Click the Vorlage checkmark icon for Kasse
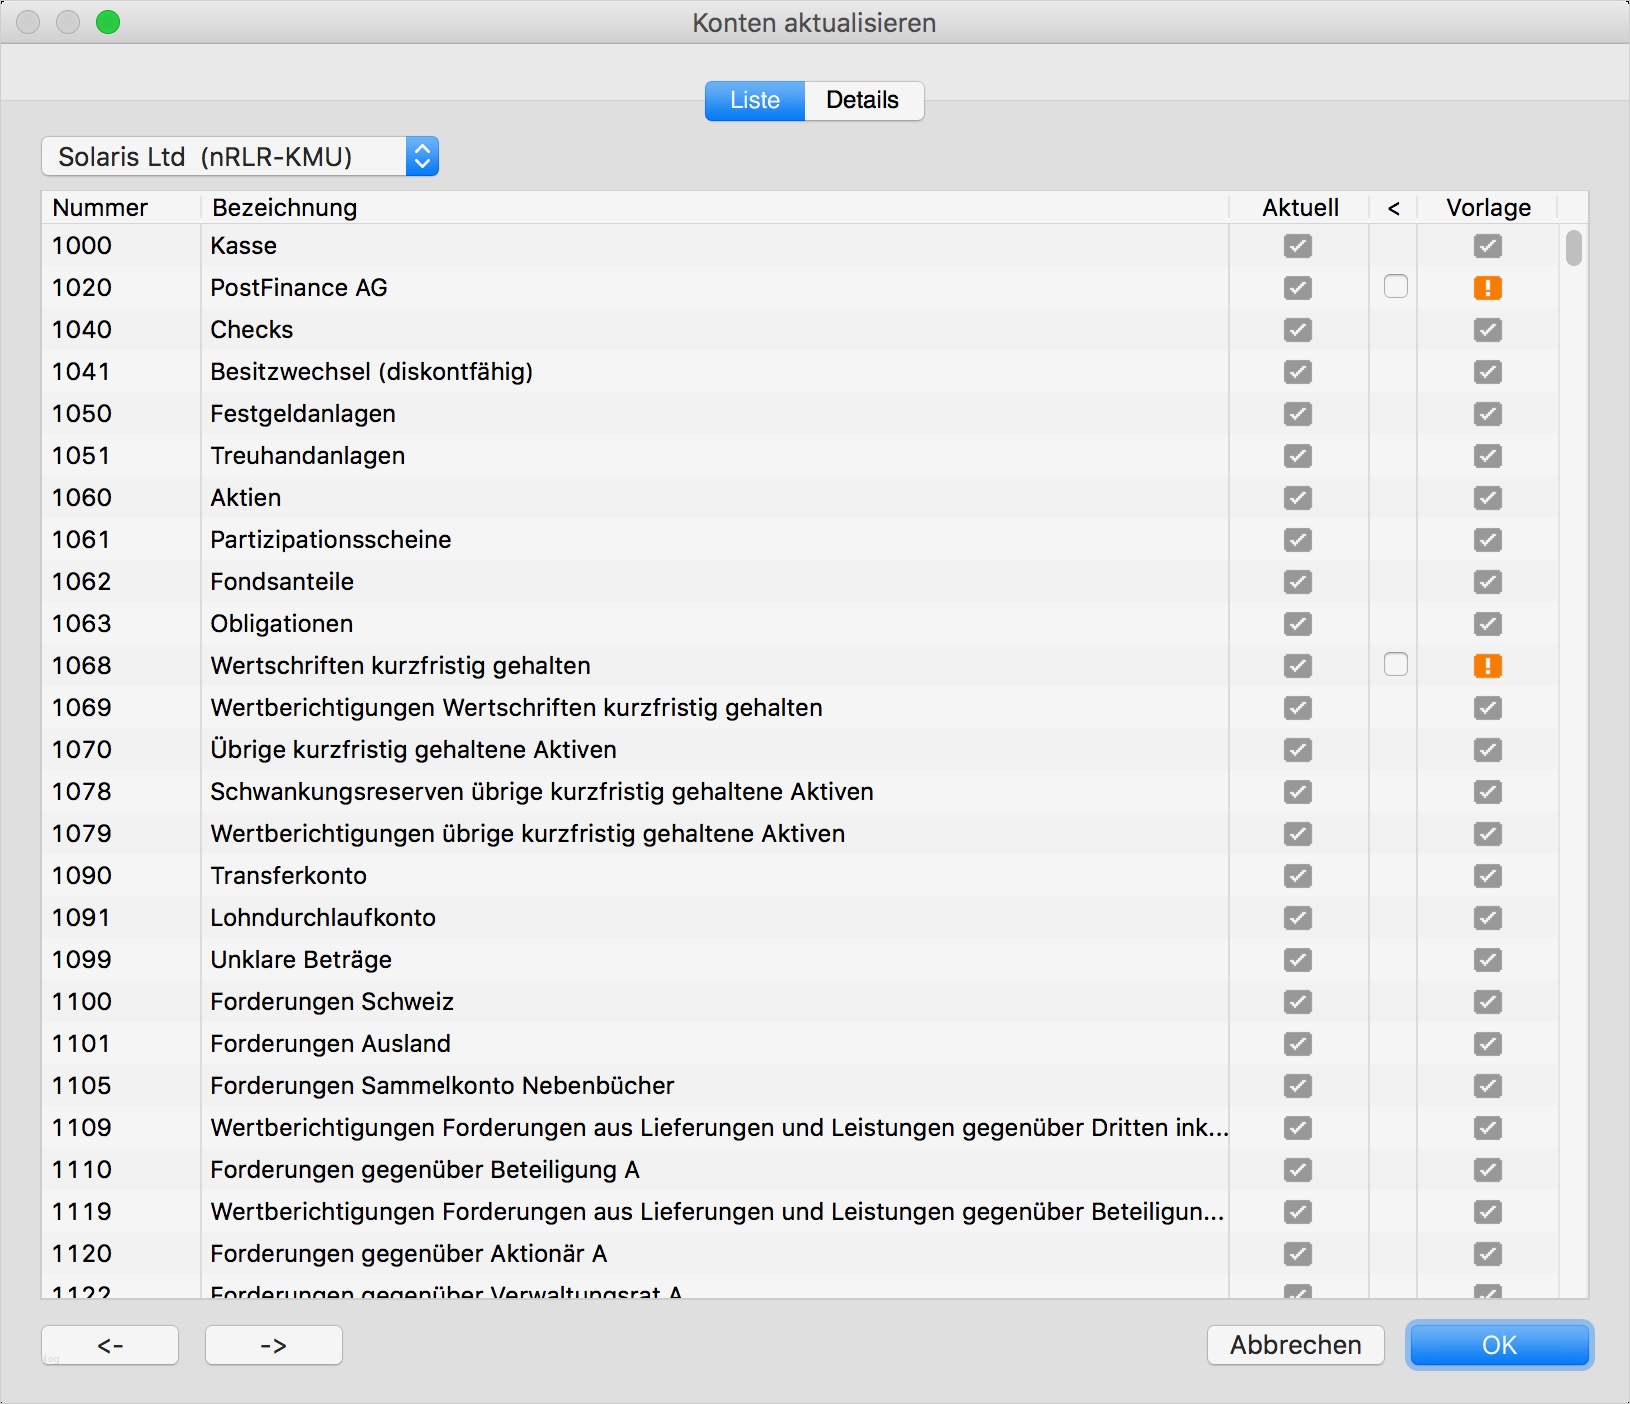 pos(1487,246)
